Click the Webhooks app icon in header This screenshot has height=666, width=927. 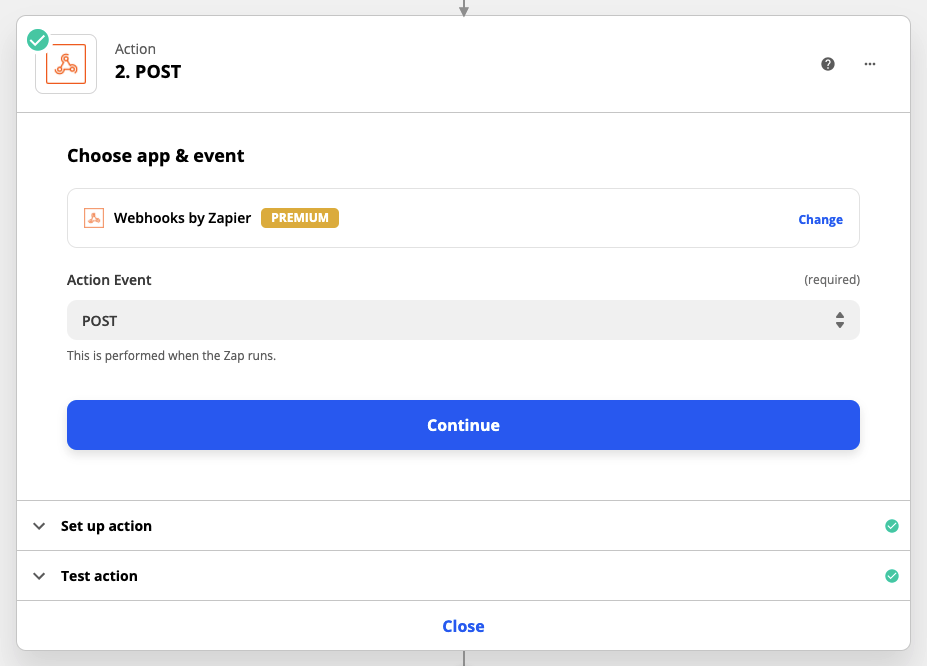click(x=66, y=64)
